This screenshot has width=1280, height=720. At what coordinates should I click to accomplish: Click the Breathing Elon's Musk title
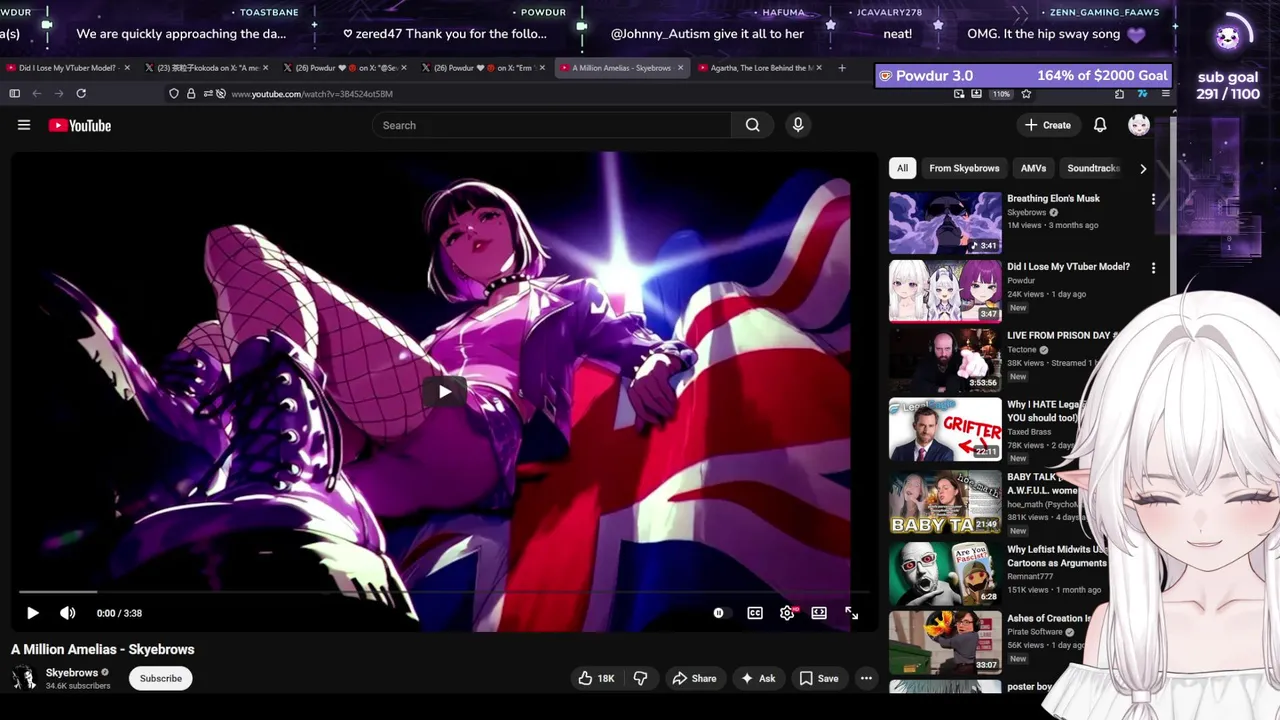tap(1053, 198)
